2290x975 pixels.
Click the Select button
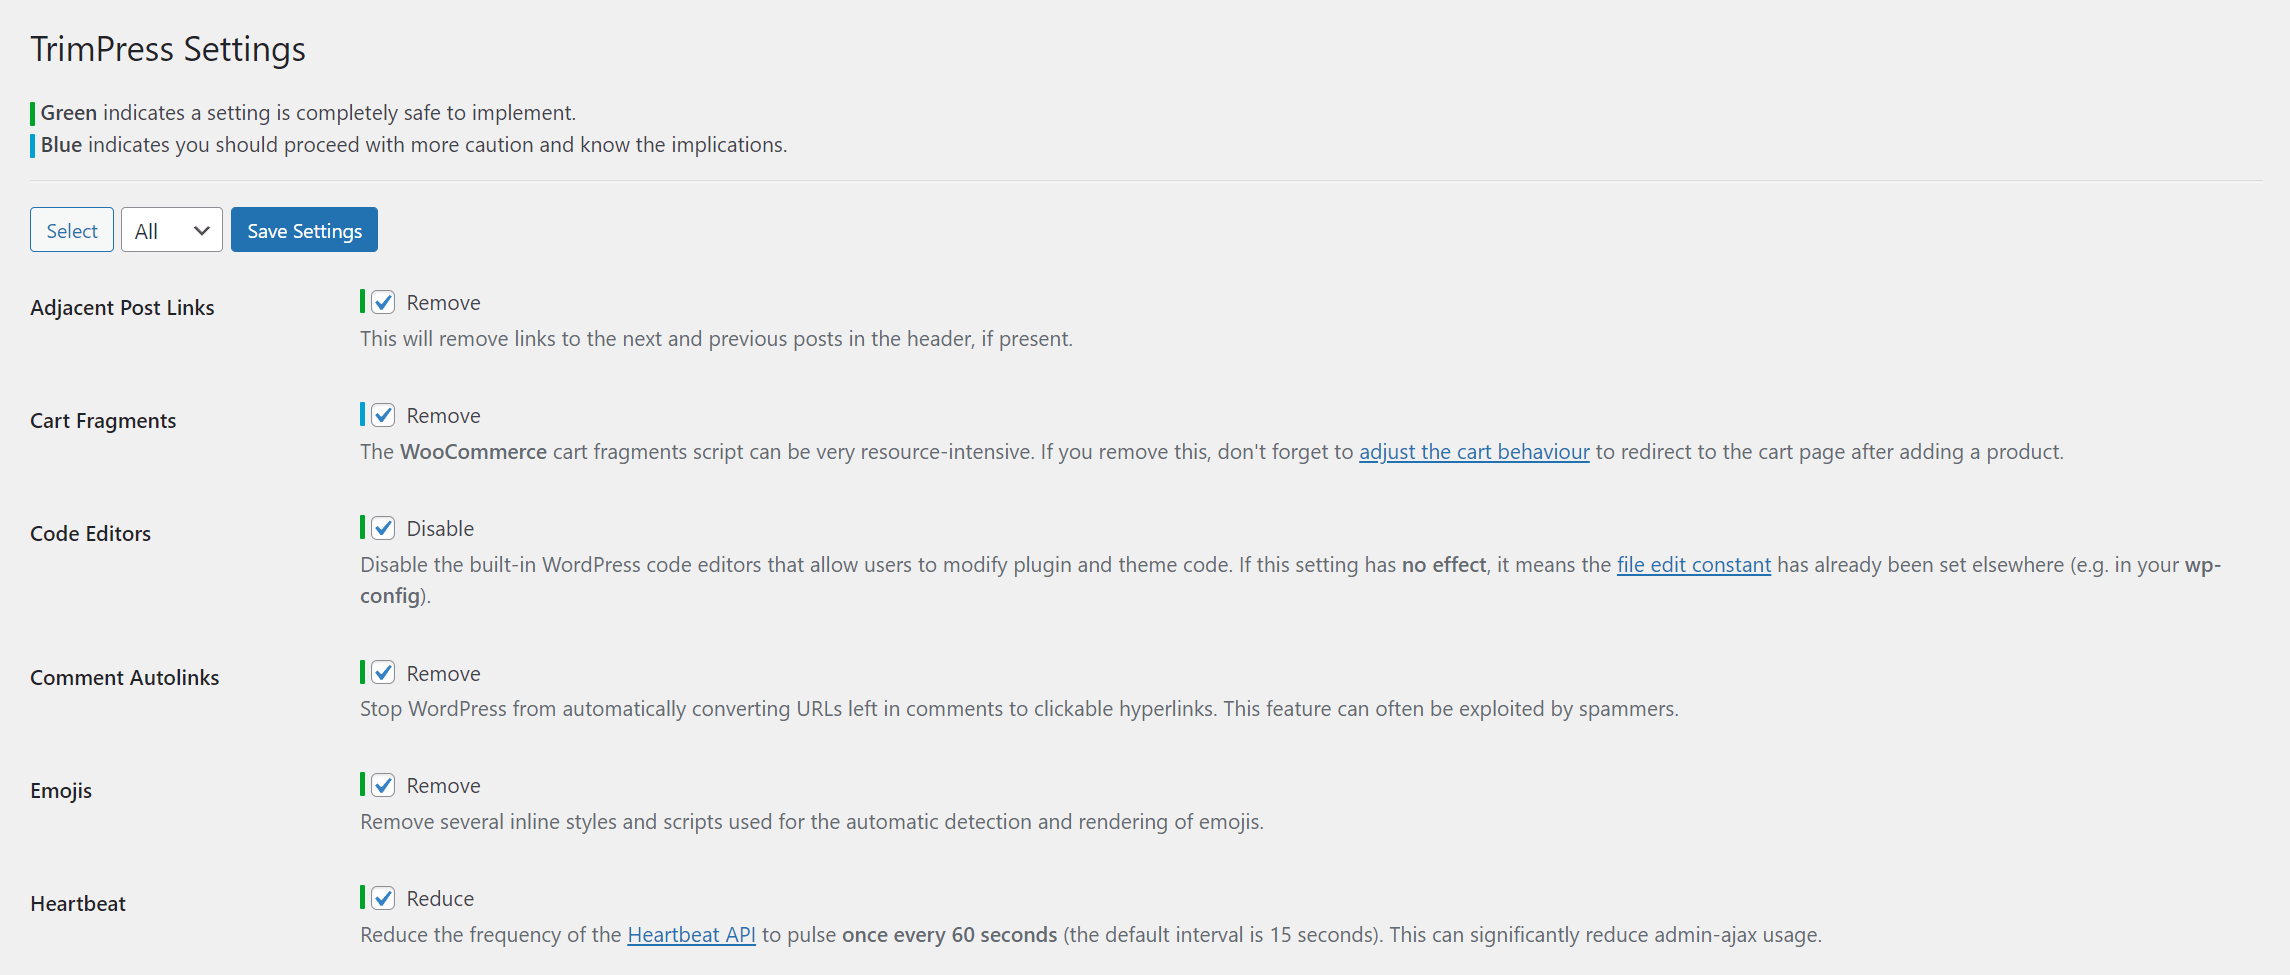coord(72,230)
